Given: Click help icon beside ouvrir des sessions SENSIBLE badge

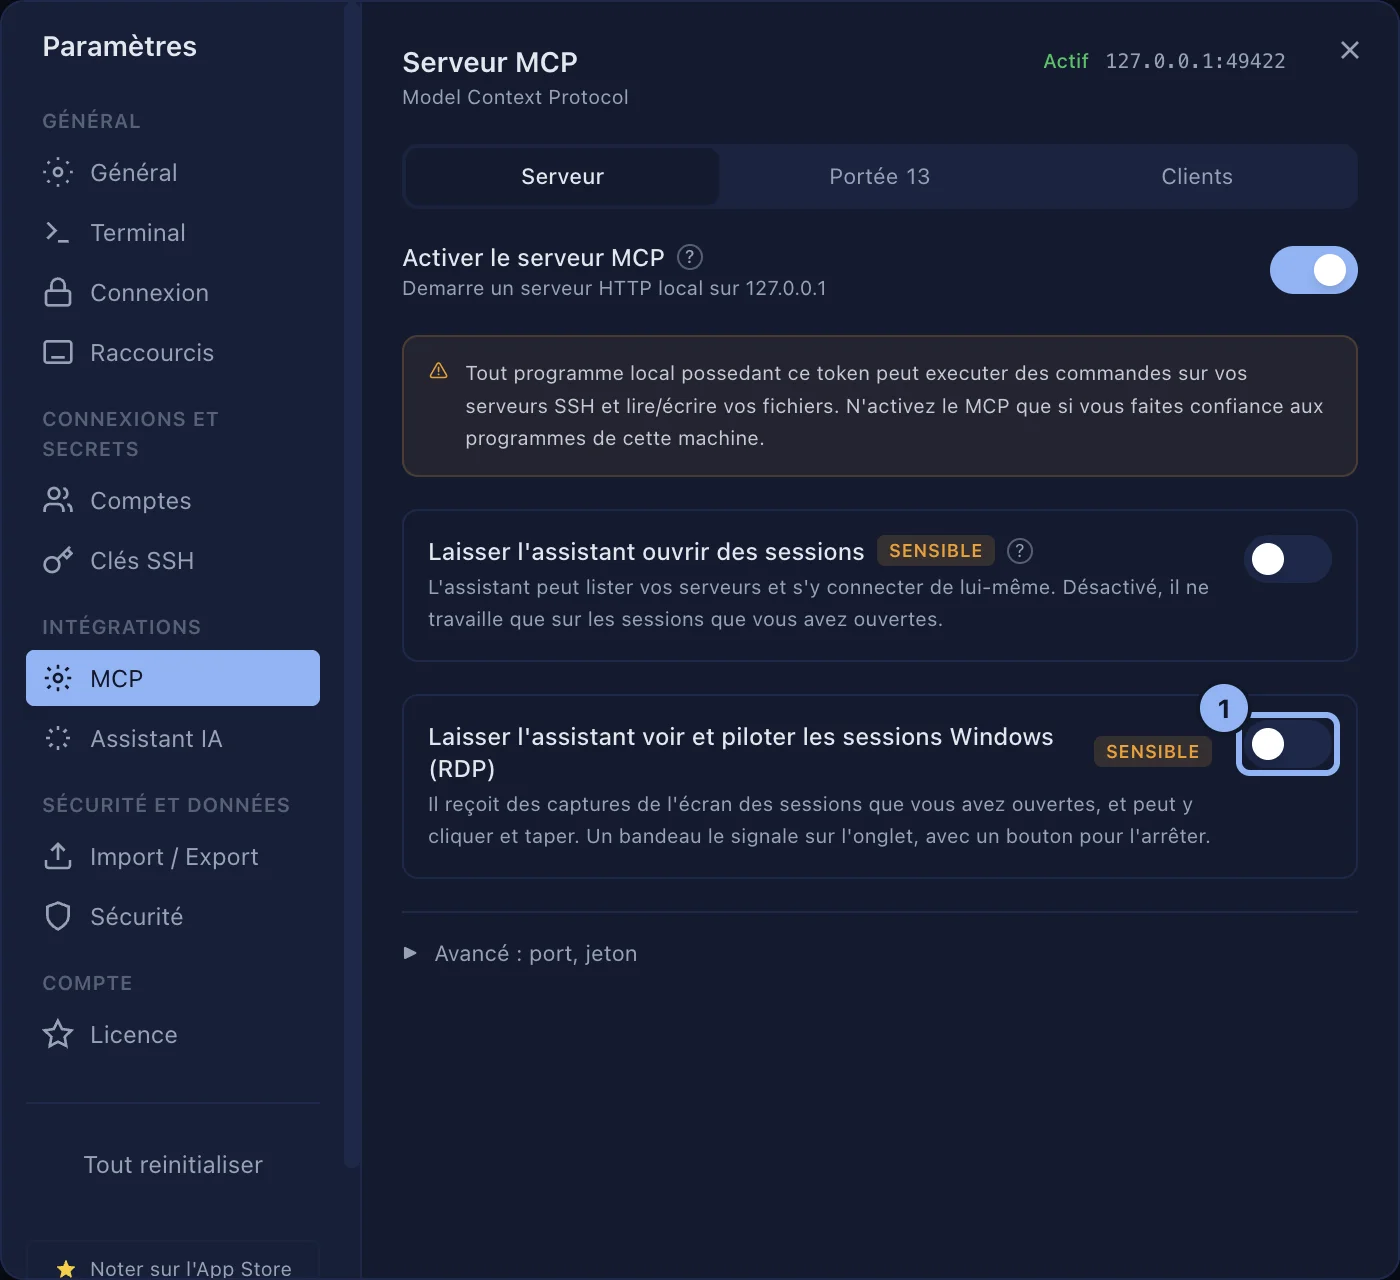Looking at the screenshot, I should [x=1020, y=551].
